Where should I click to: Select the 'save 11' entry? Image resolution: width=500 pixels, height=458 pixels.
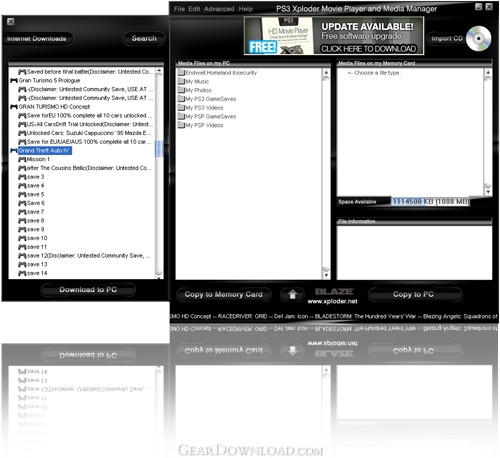coord(33,247)
